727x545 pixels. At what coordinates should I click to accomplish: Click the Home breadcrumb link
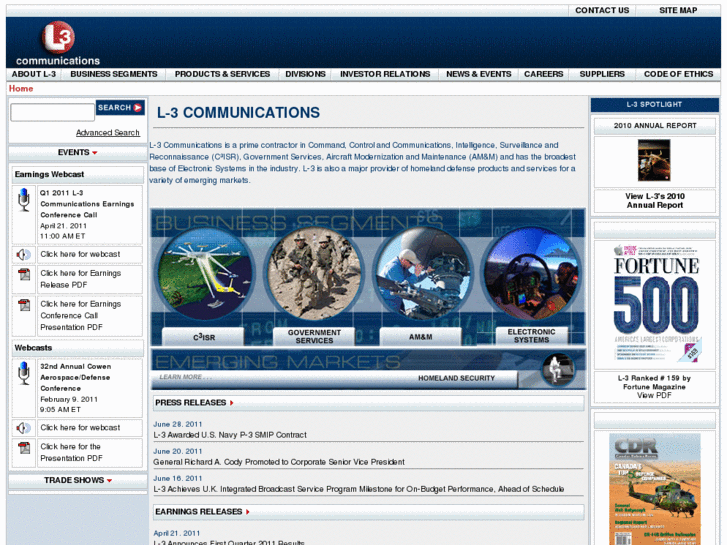pos(21,89)
